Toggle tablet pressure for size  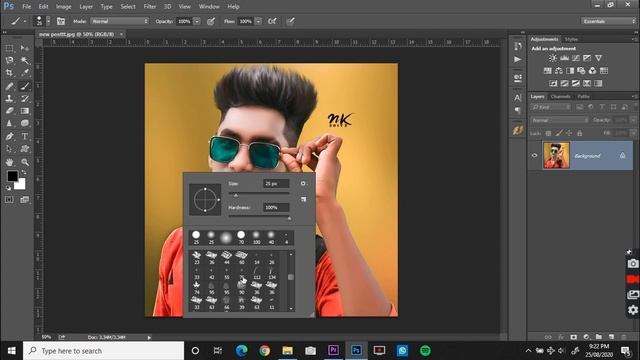pos(290,21)
